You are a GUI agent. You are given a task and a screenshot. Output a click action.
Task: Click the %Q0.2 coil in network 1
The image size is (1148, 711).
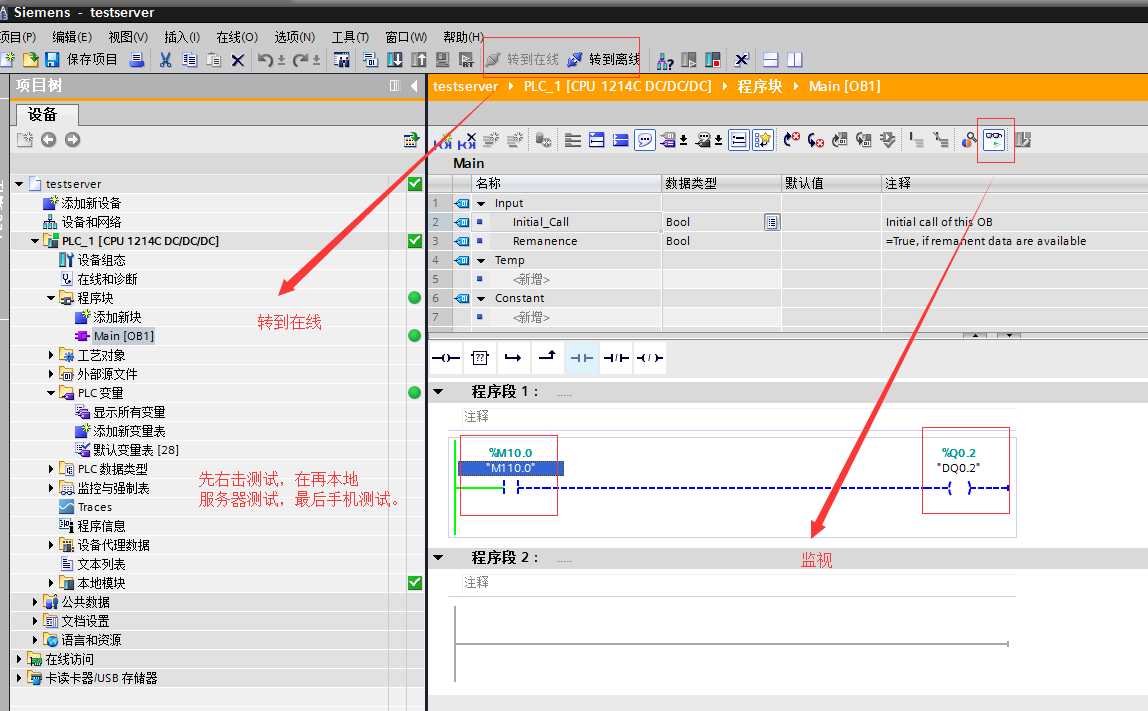(x=959, y=488)
